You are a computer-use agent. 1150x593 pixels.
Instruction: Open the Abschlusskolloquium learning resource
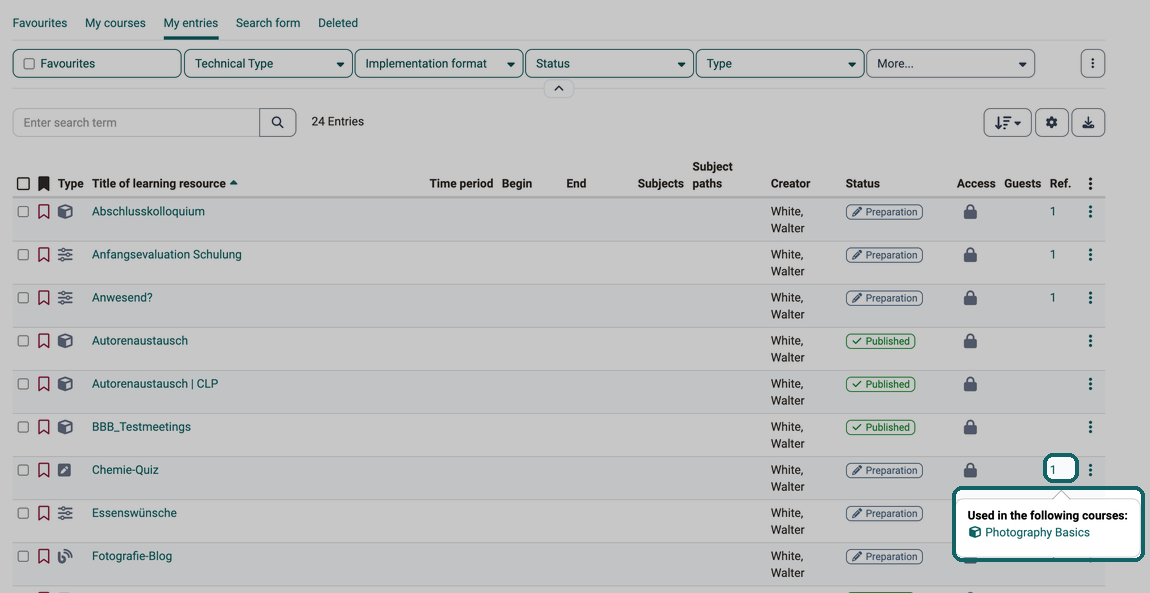[148, 212]
